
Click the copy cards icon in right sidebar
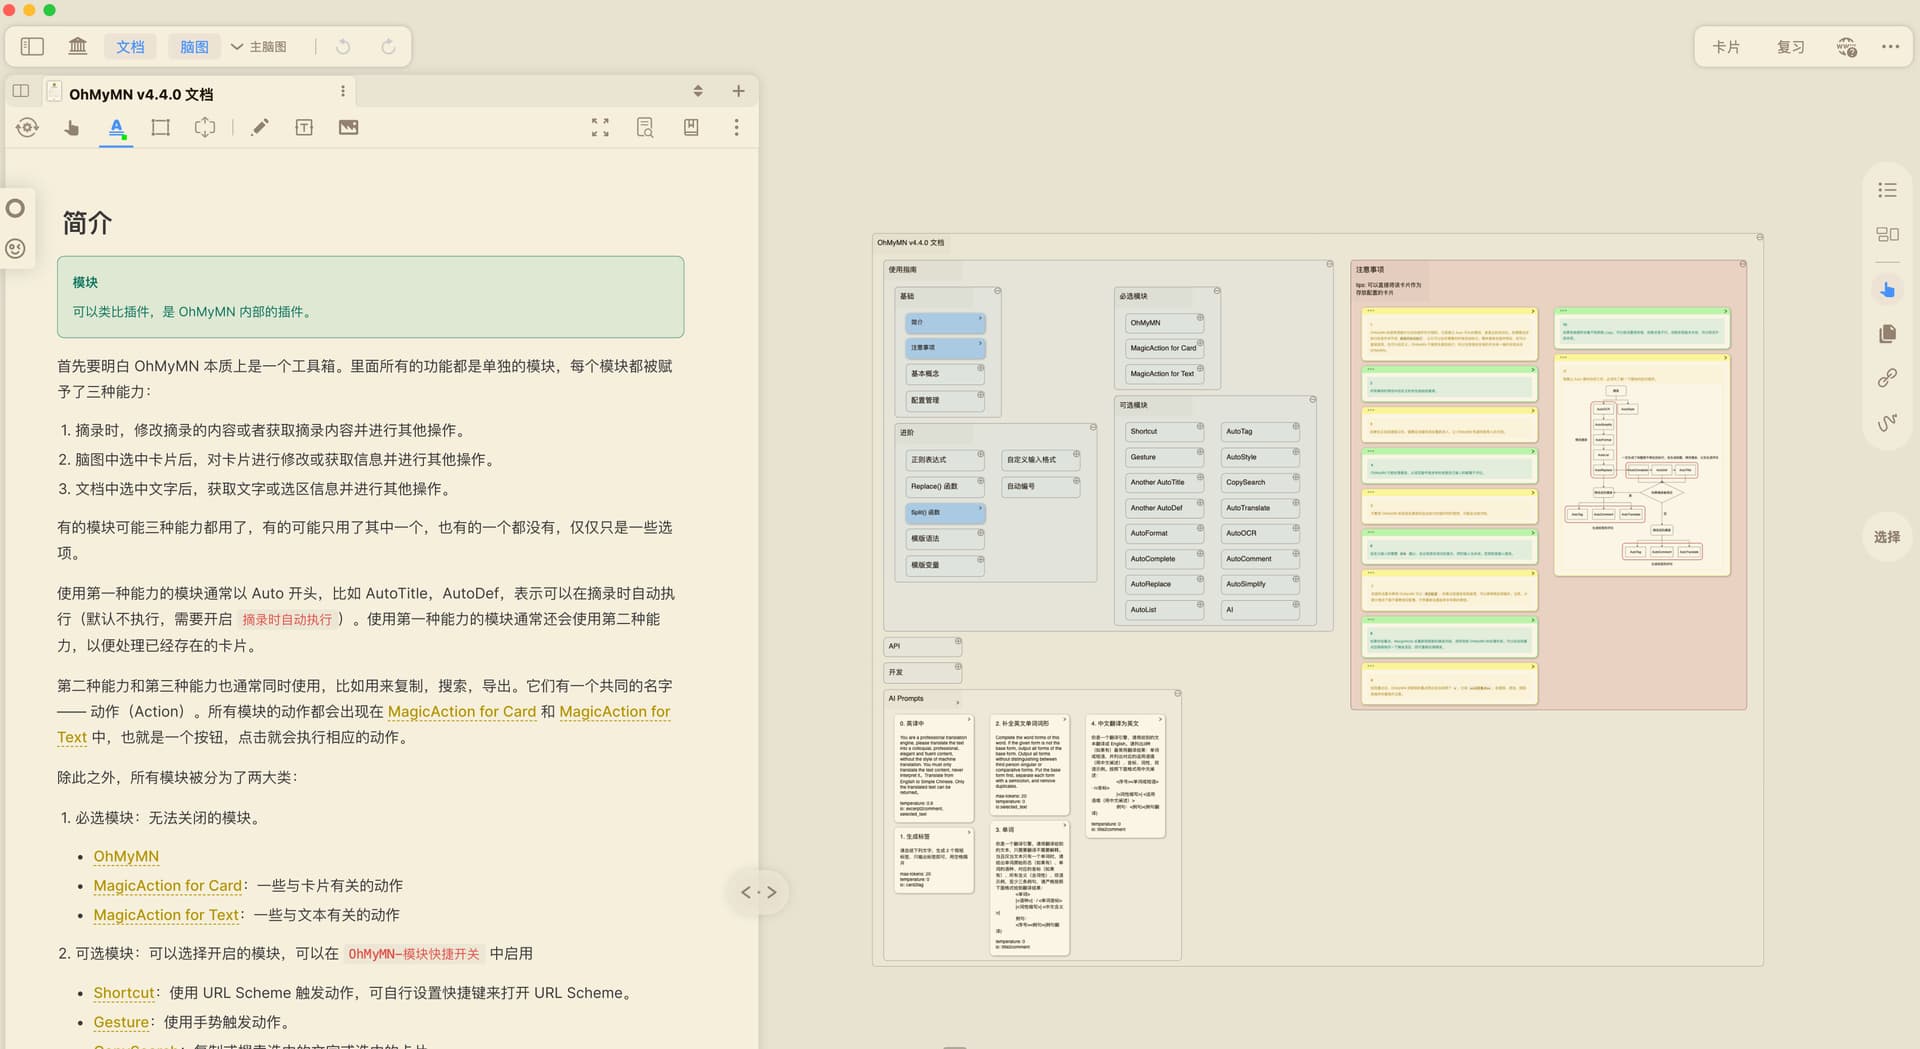click(1887, 333)
